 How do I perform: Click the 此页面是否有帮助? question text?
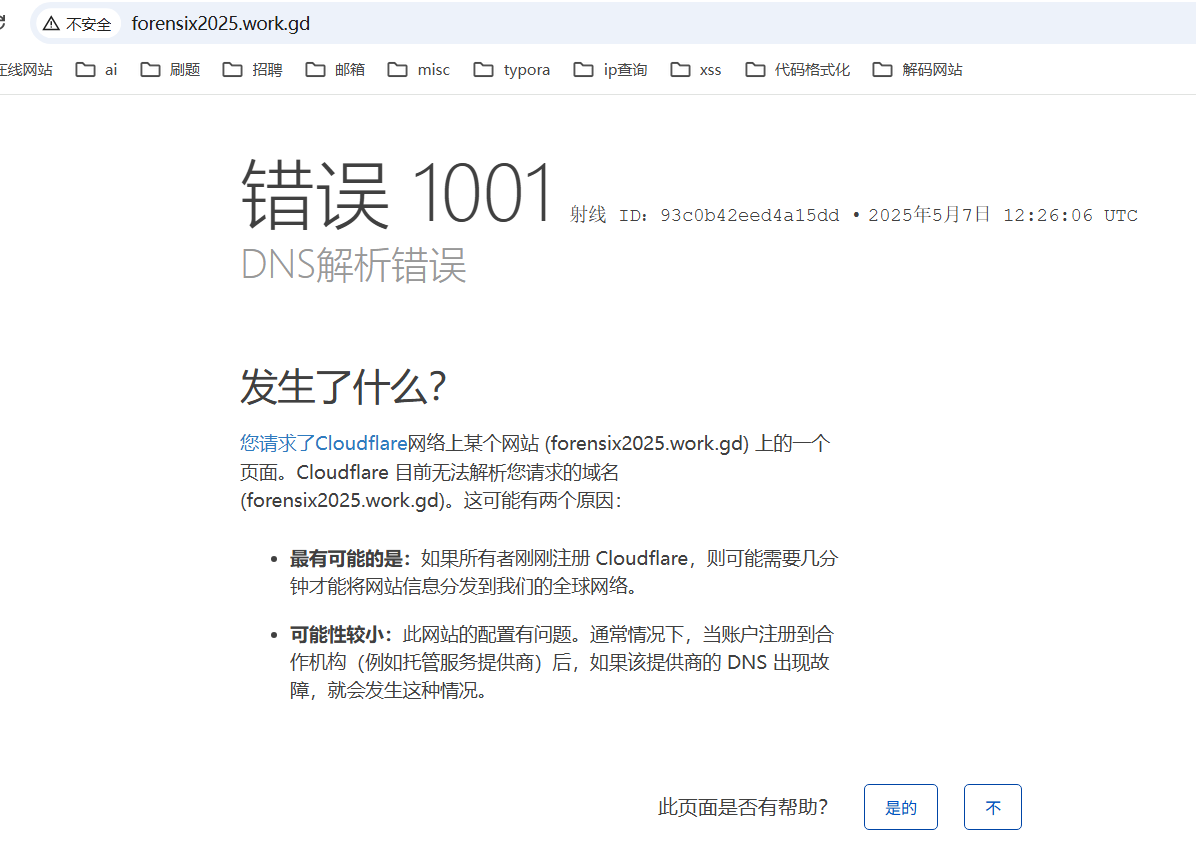coord(743,807)
